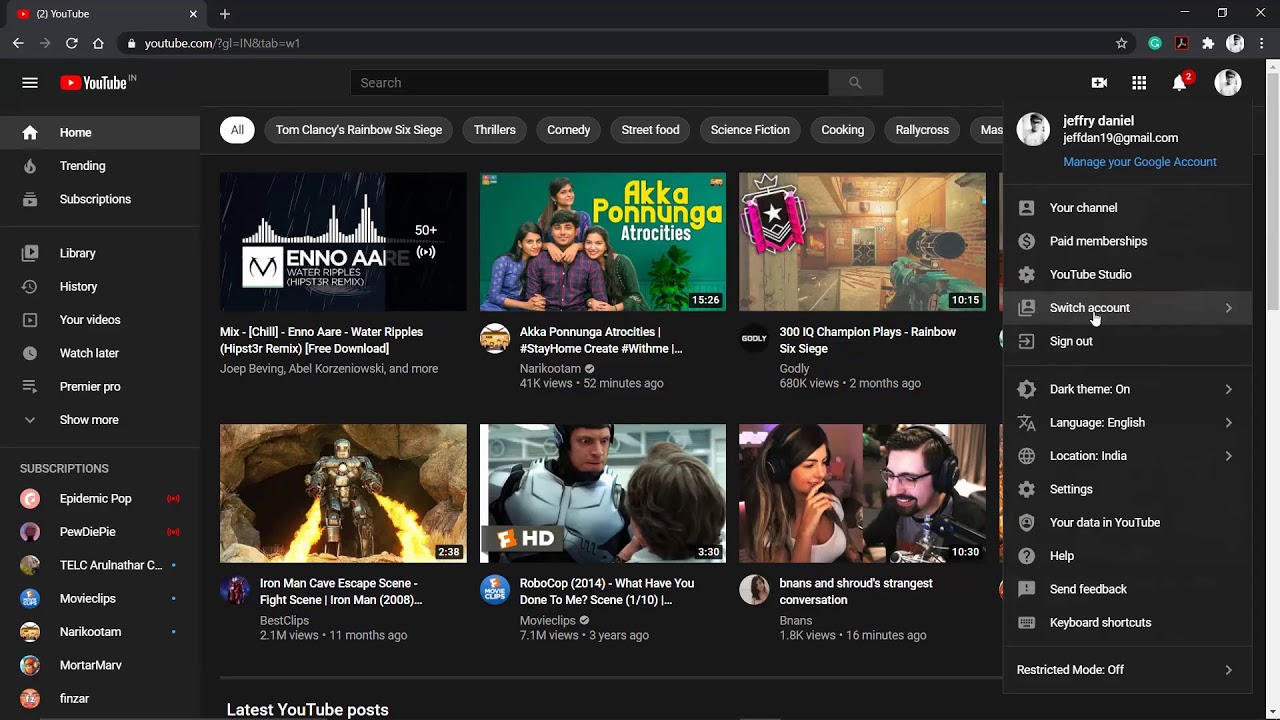Open PewDiePie in subscriptions list
1280x720 pixels.
coord(100,532)
